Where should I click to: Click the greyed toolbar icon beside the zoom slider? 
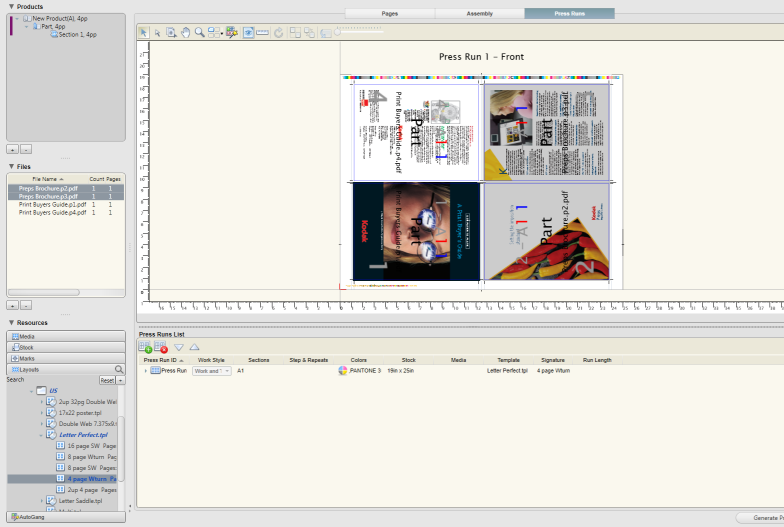326,34
